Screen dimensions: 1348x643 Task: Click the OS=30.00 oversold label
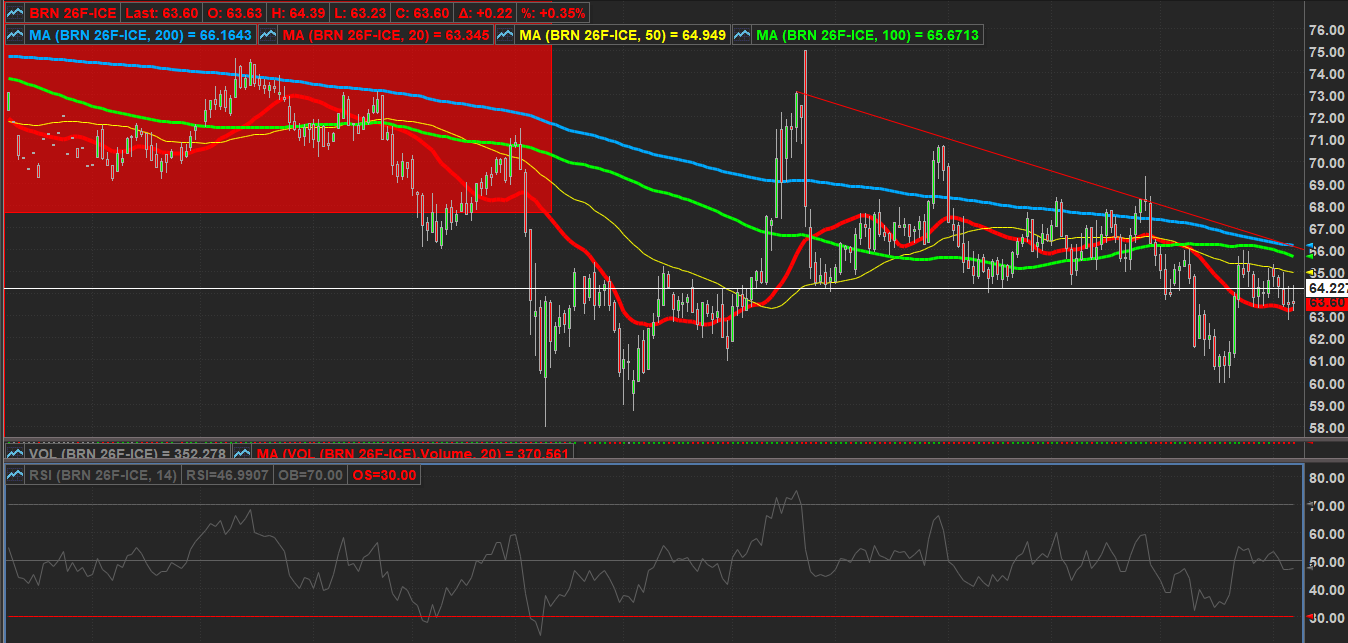tap(384, 475)
